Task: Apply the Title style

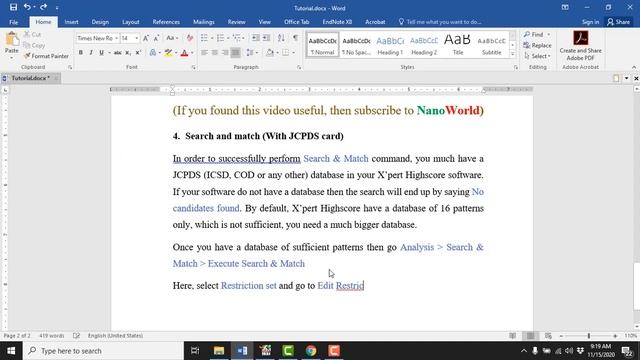Action: coord(458,45)
